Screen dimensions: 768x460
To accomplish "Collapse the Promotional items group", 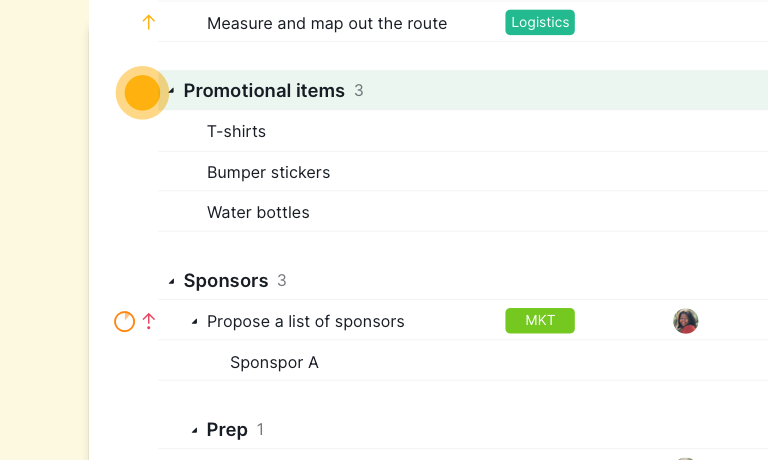I will 171,91.
